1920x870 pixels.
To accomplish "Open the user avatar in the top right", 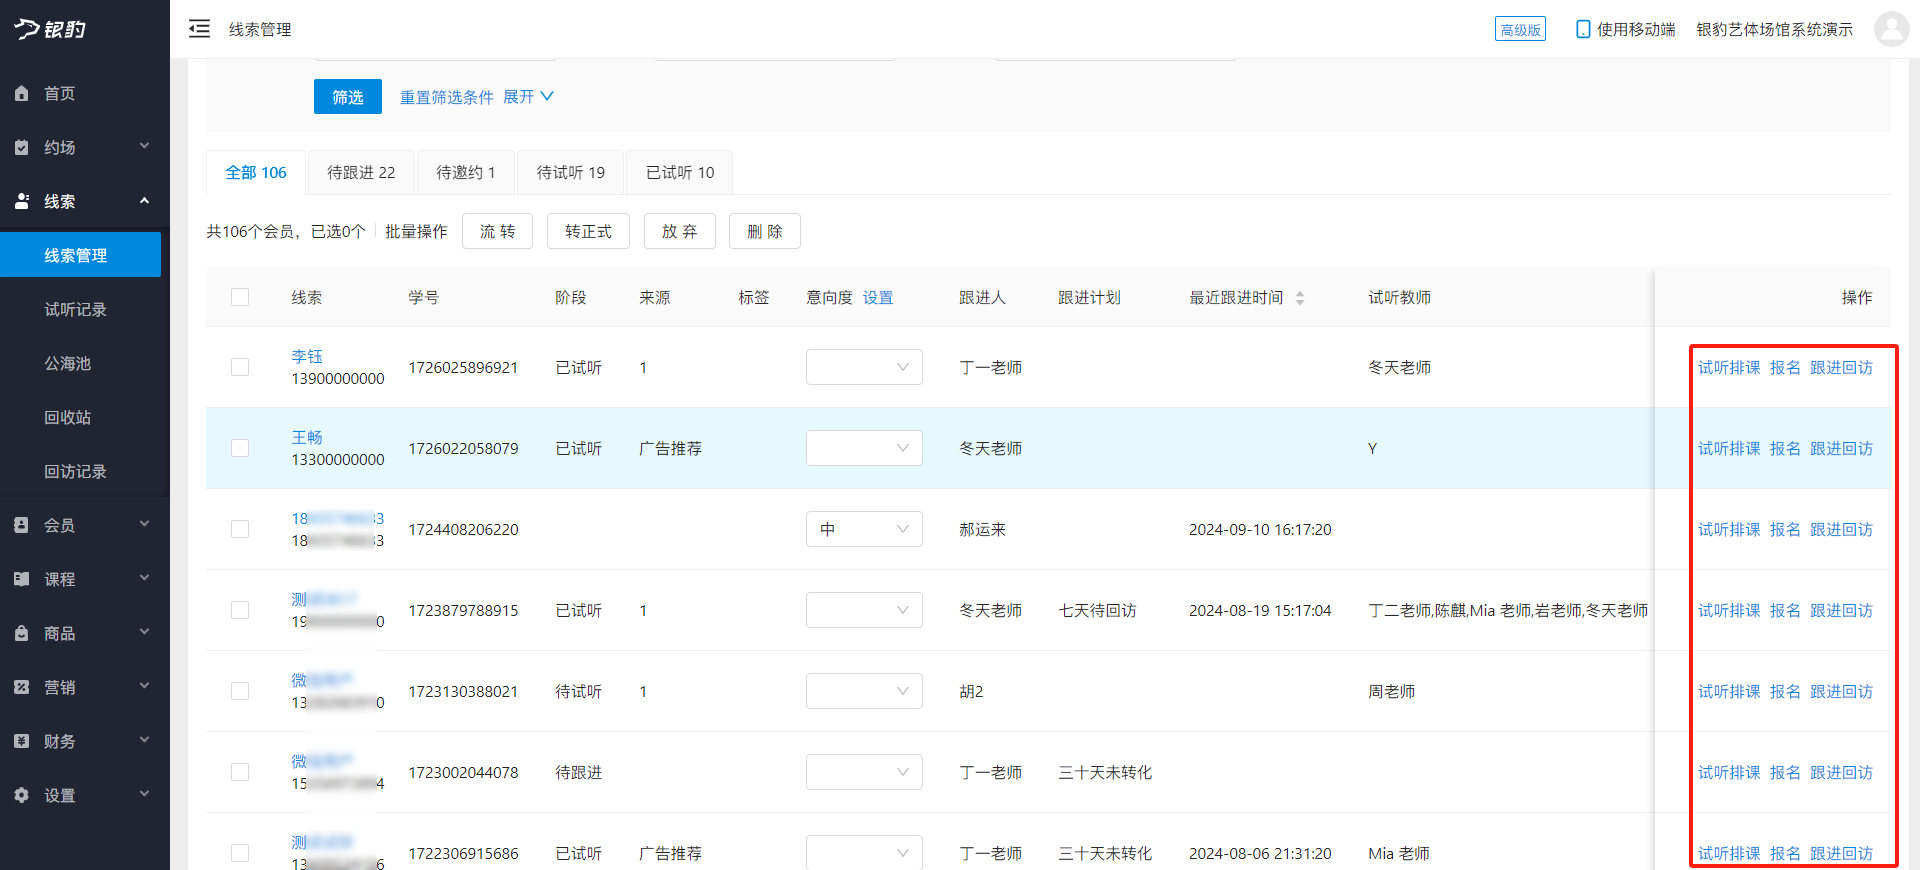I will click(x=1891, y=29).
